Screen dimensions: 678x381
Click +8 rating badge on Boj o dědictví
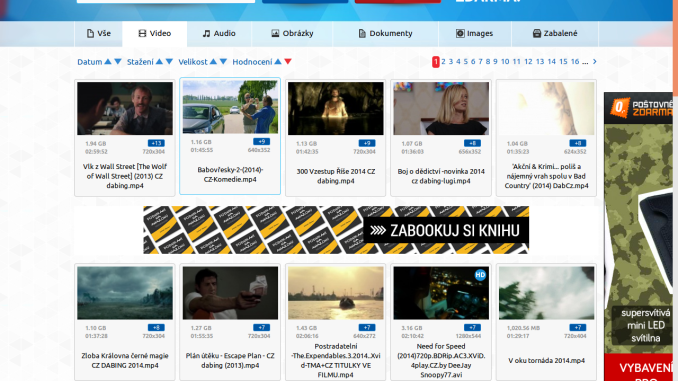pyautogui.click(x=472, y=143)
